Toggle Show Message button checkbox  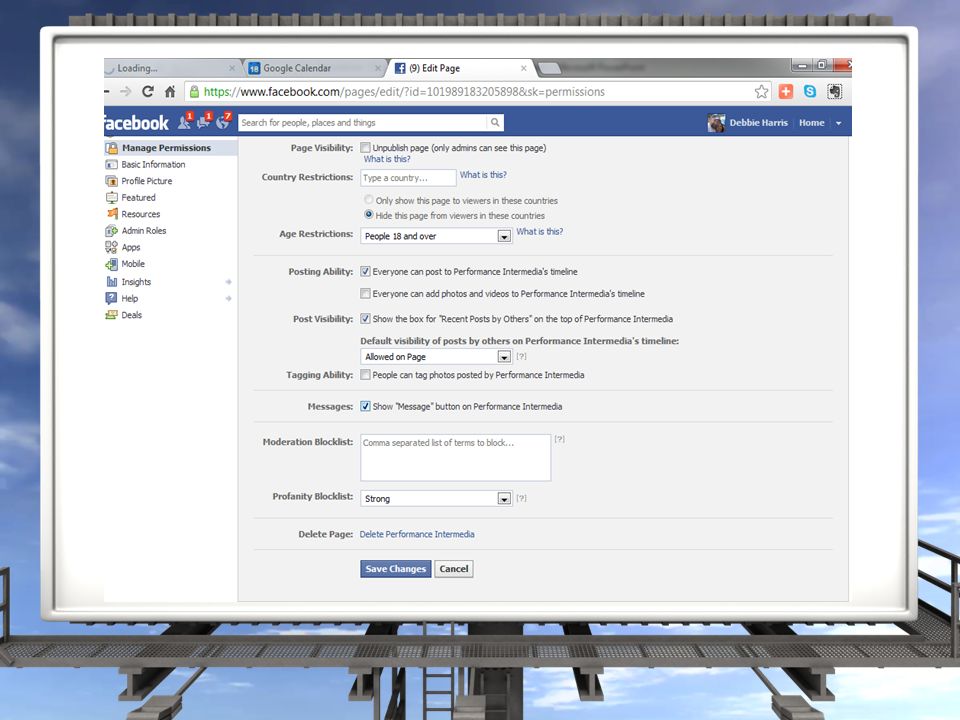click(x=366, y=406)
